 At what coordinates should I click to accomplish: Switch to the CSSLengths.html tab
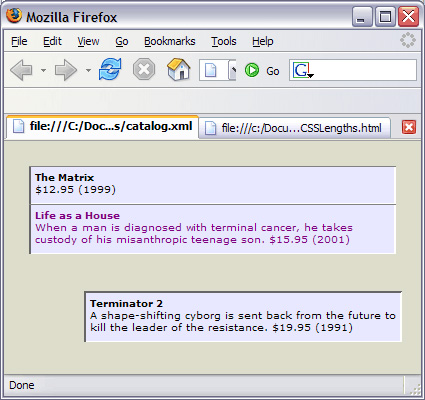click(295, 128)
